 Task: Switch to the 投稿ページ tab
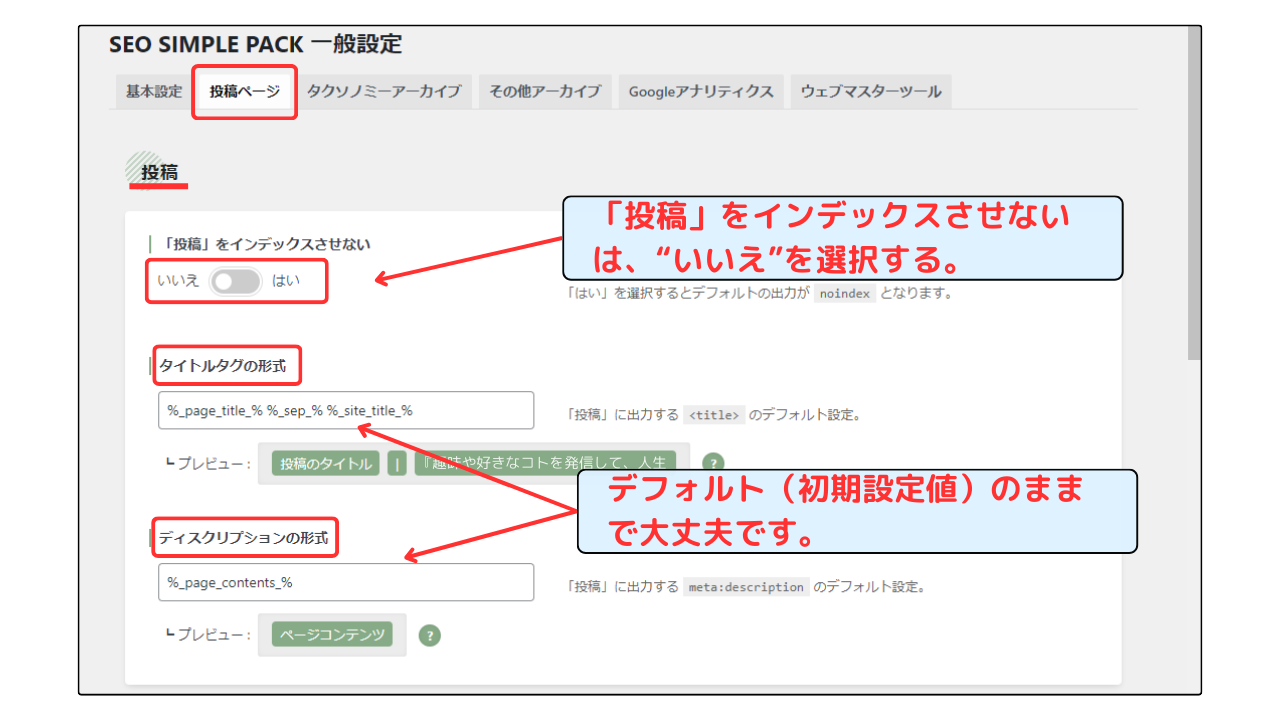244,91
